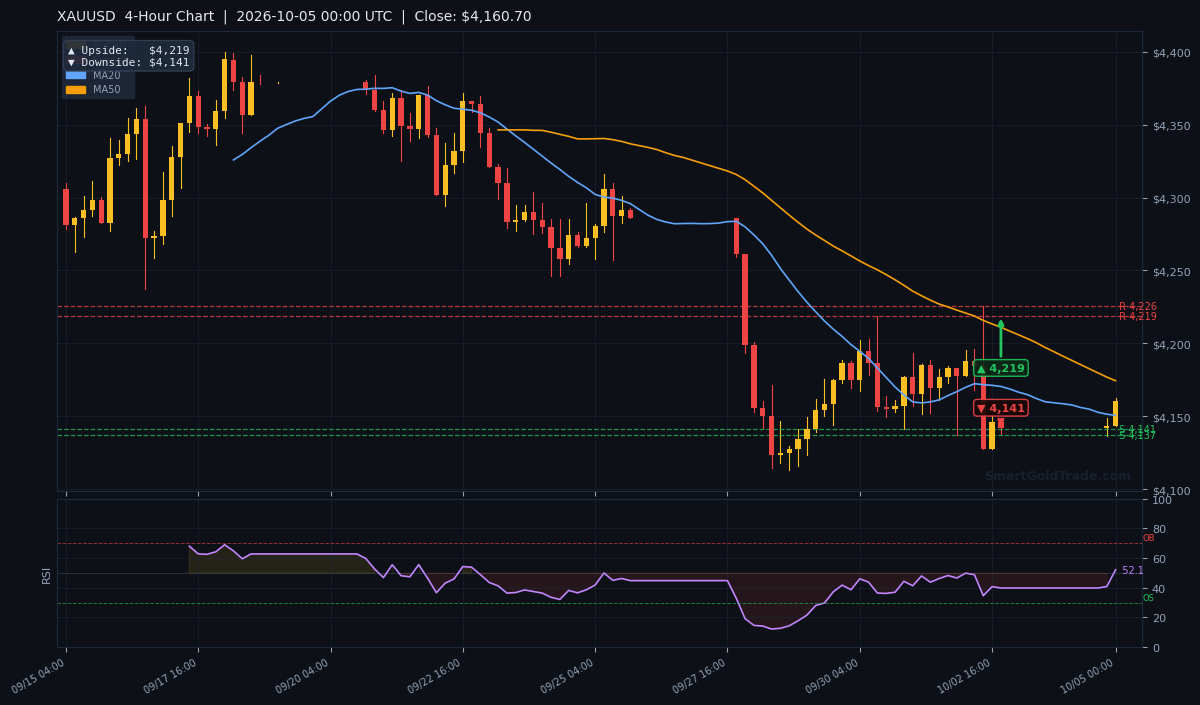Select the R 4,226 resistance label

pyautogui.click(x=1137, y=306)
